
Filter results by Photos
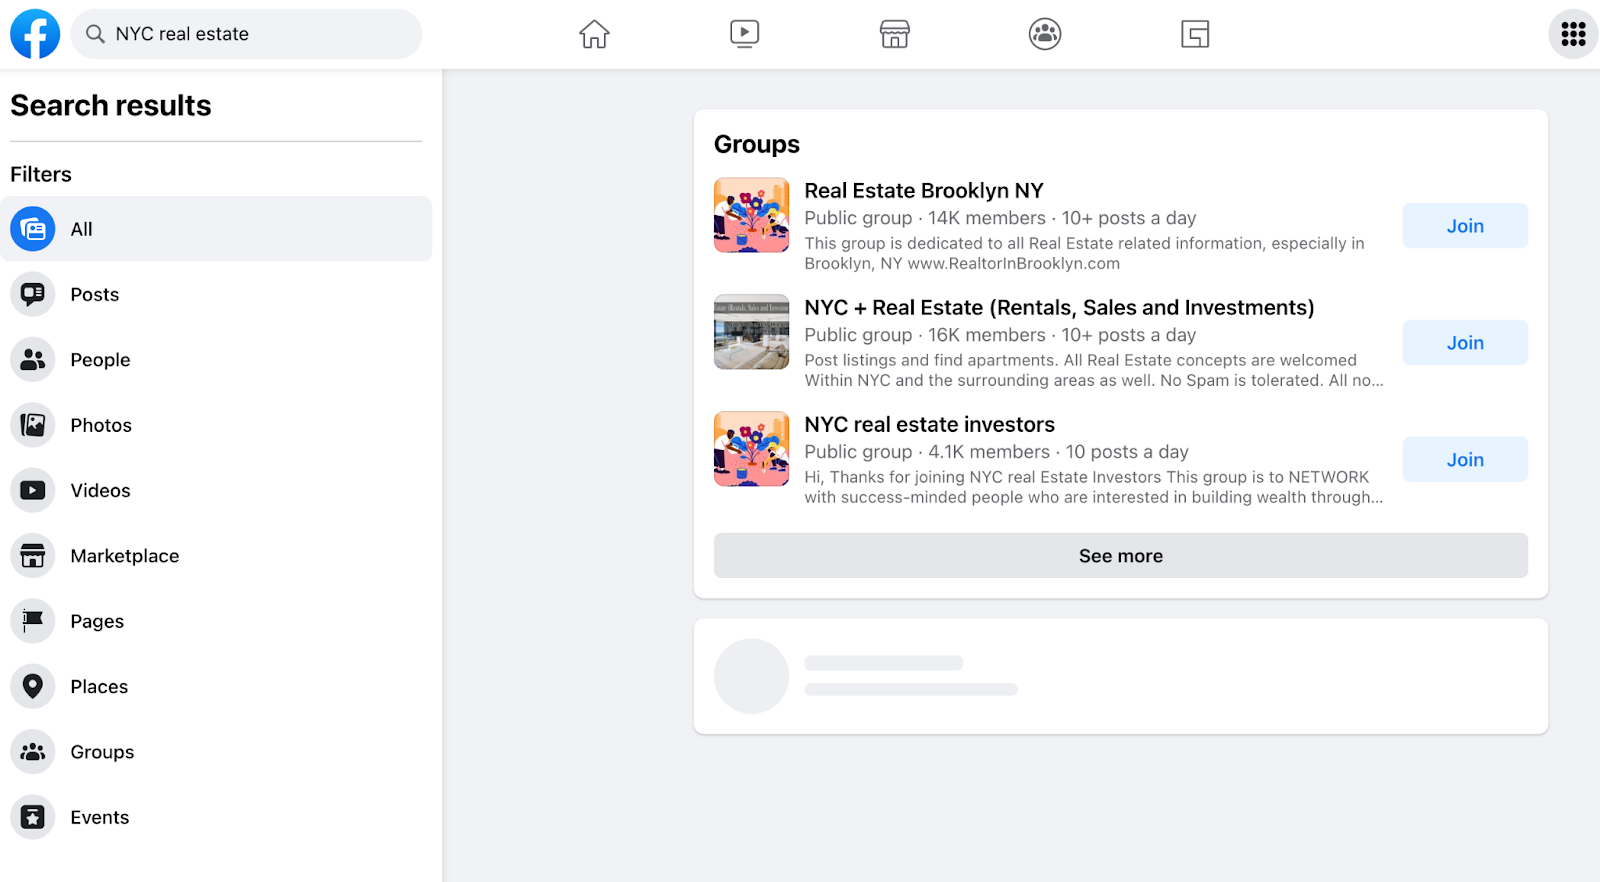(100, 424)
